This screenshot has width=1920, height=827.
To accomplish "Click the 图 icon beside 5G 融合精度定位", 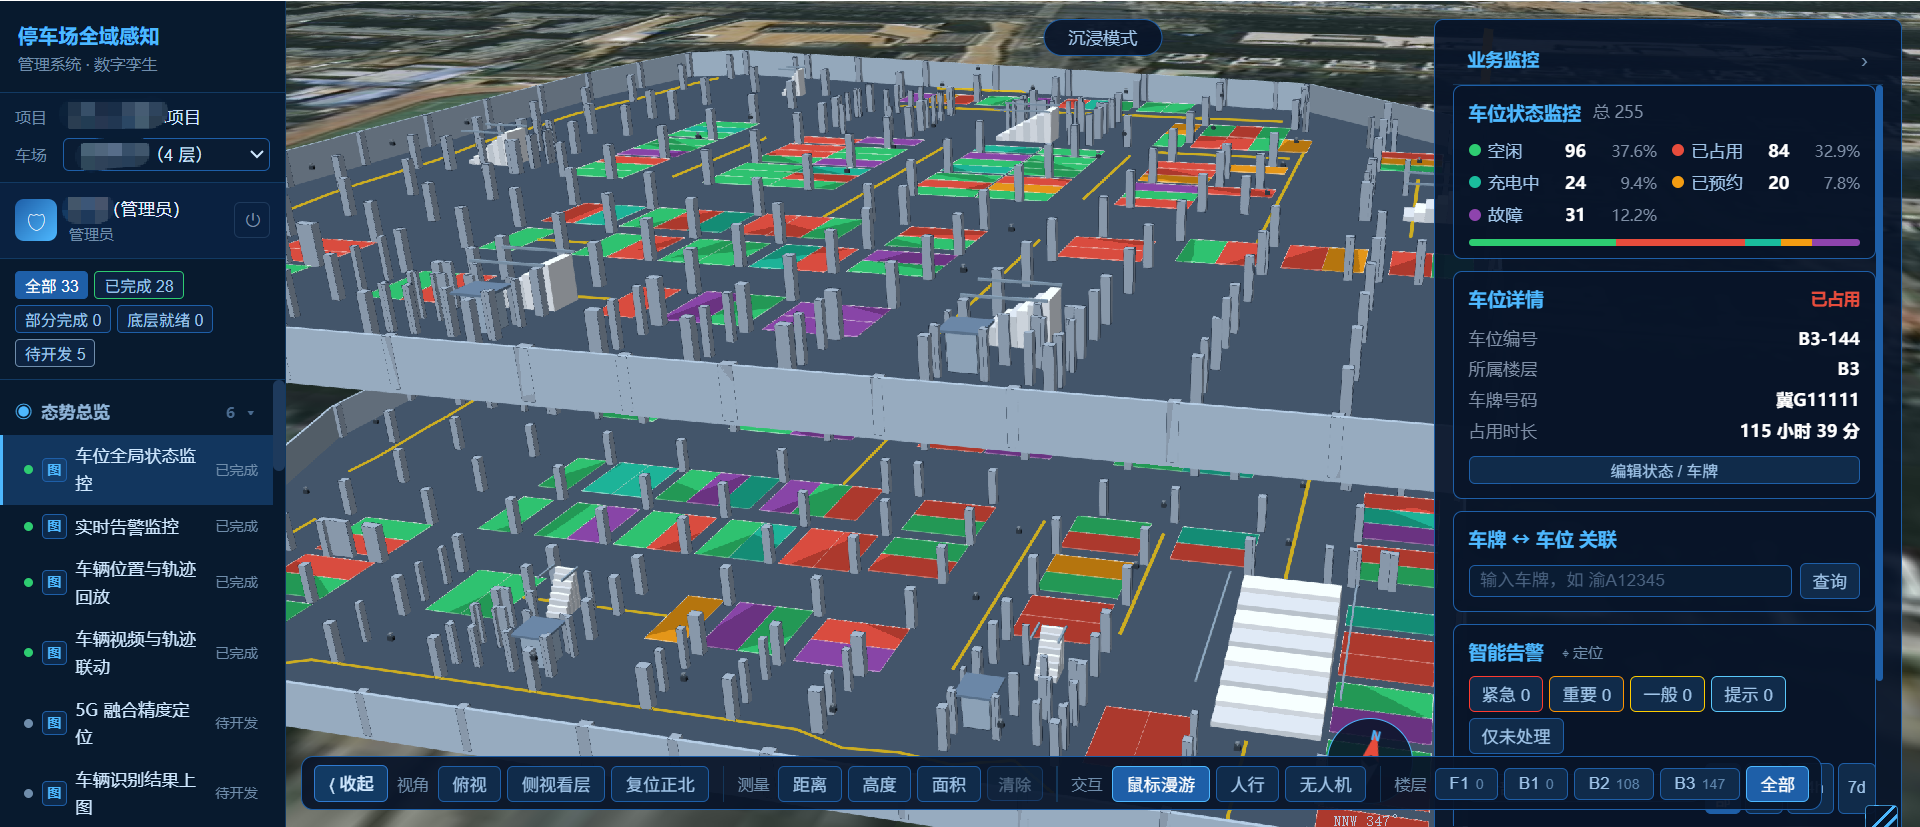I will pyautogui.click(x=54, y=723).
